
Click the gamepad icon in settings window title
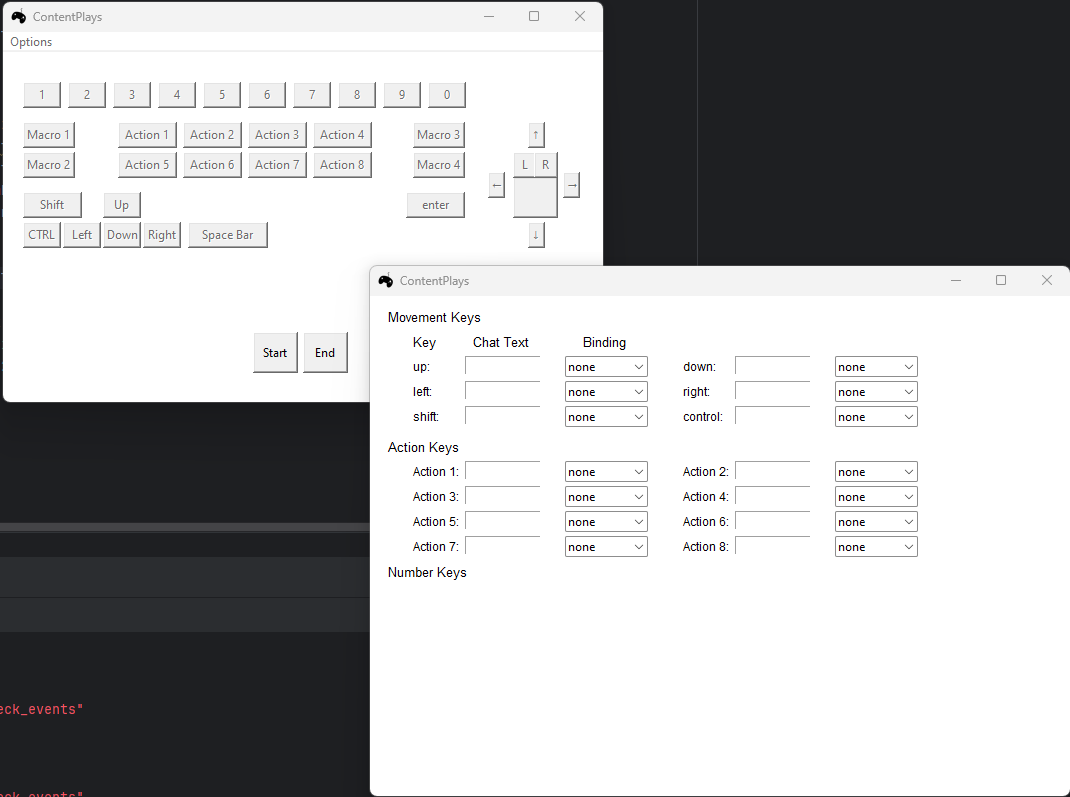coord(386,280)
